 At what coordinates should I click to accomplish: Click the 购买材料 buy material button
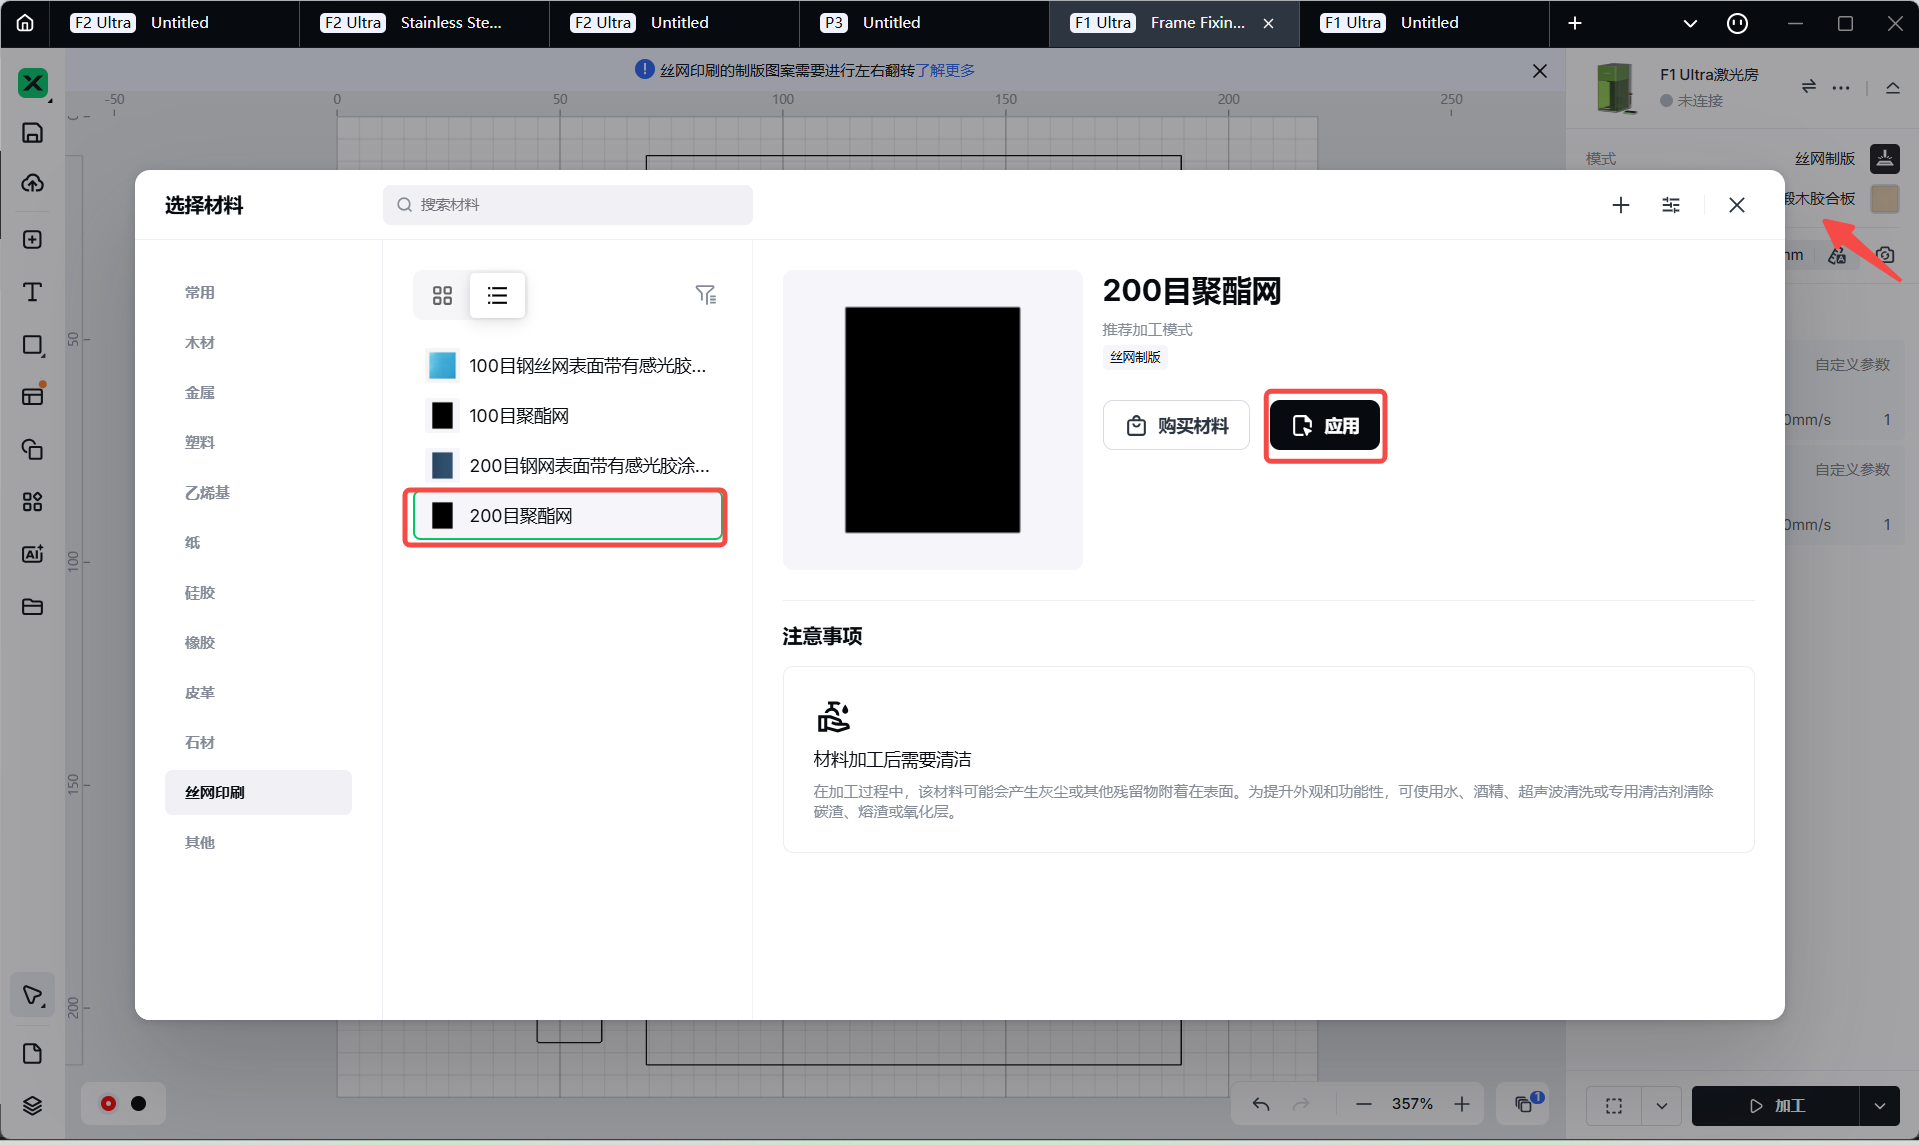(1176, 426)
